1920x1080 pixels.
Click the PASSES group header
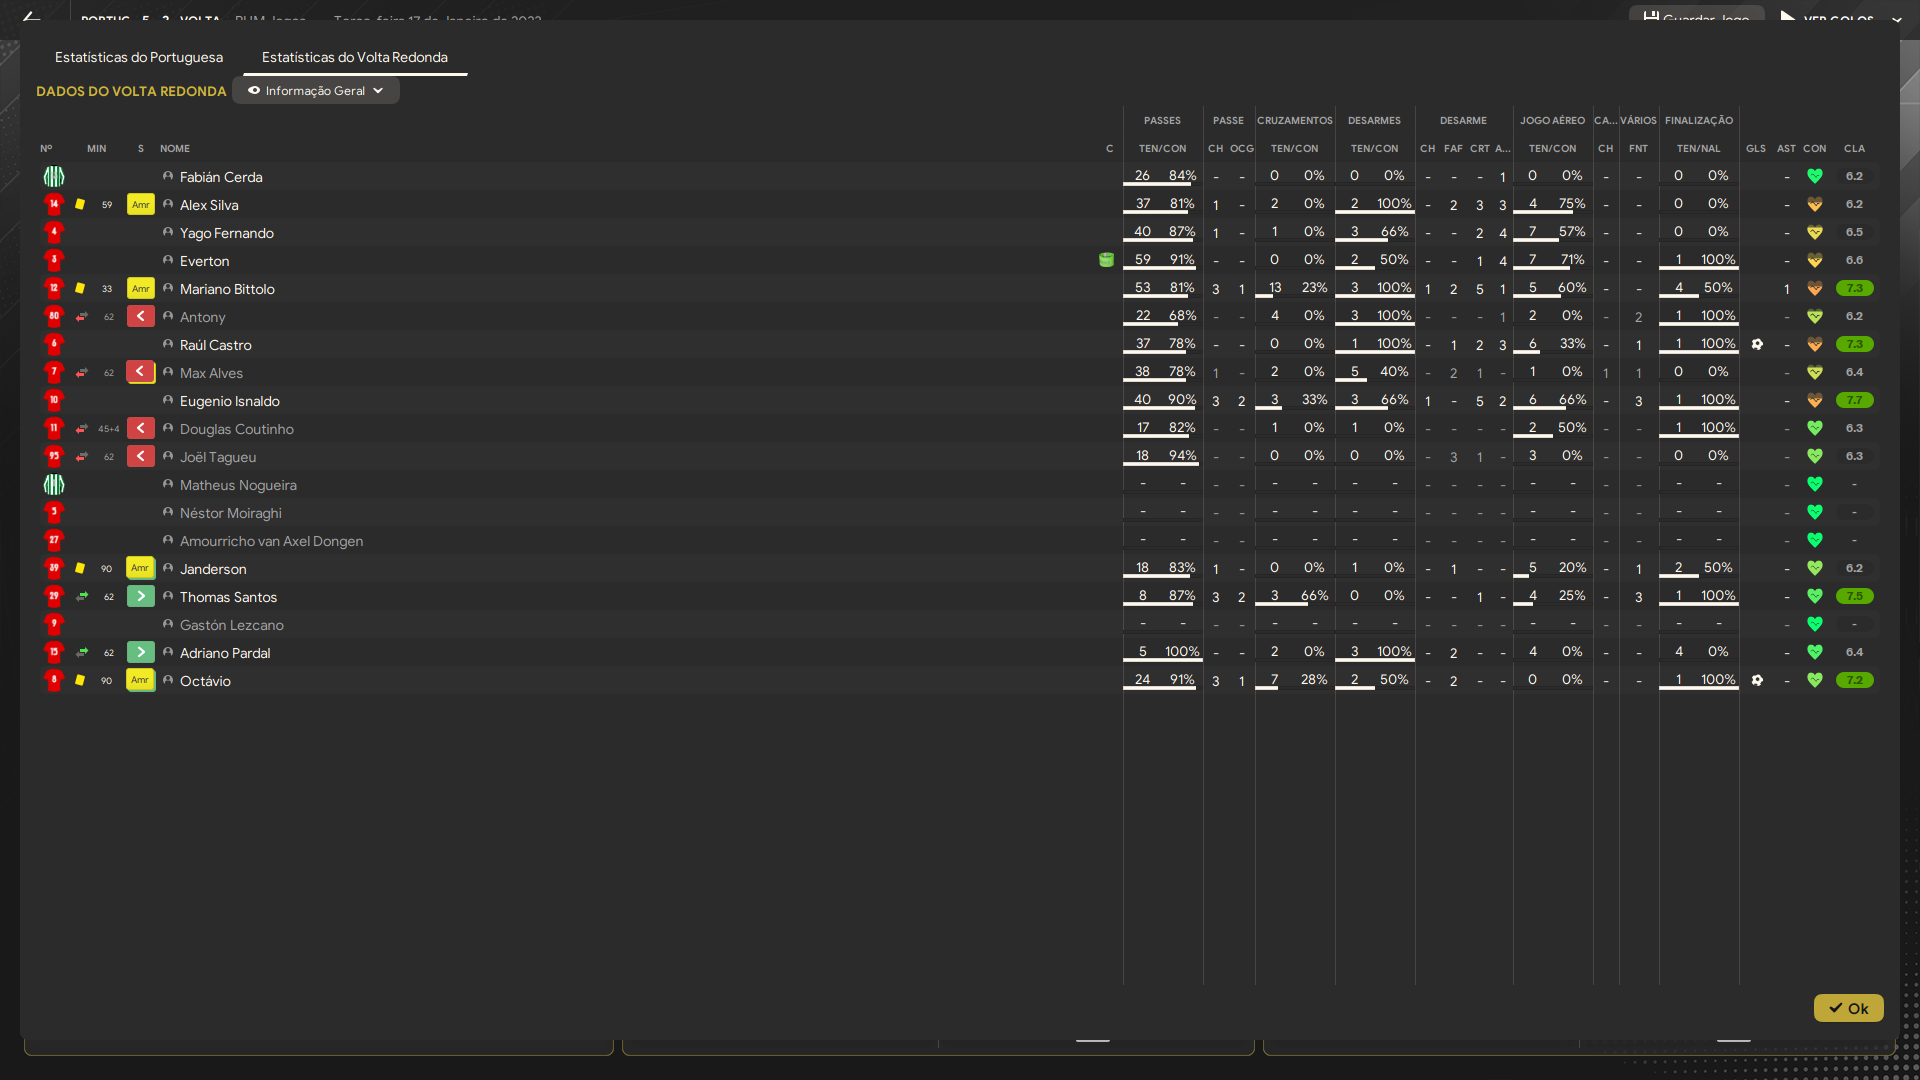[x=1162, y=120]
